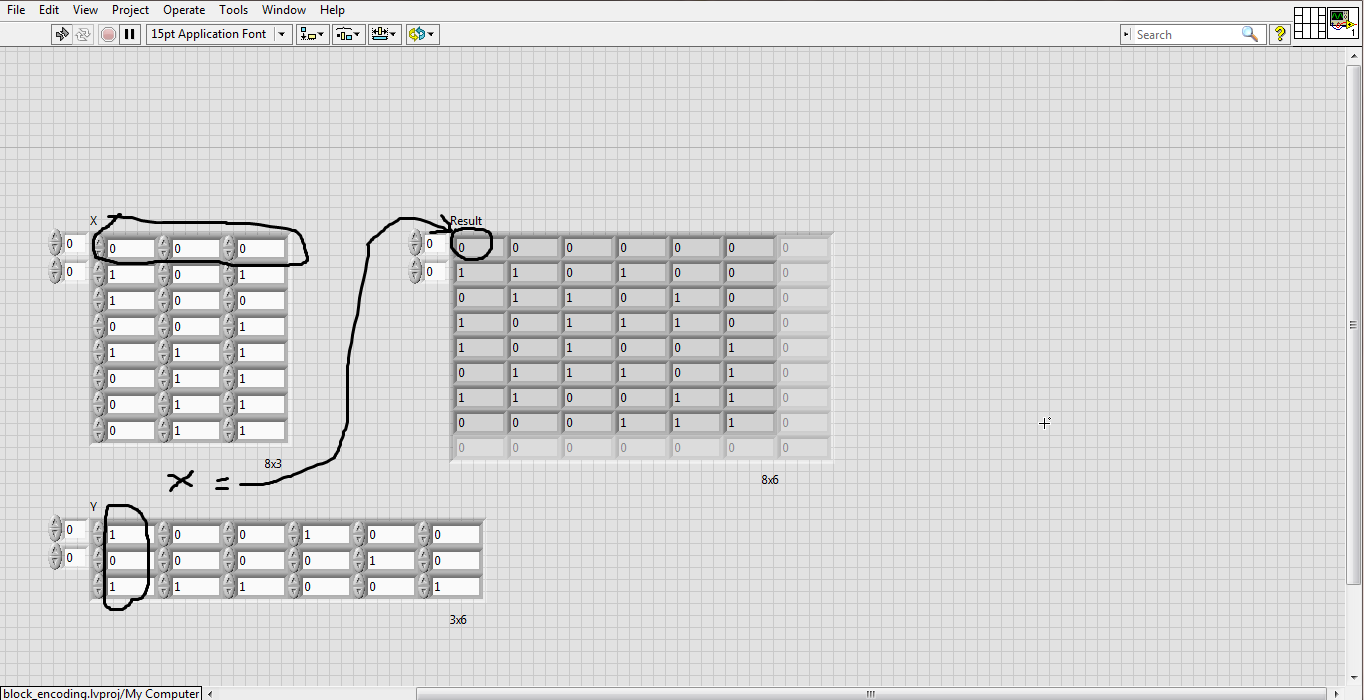Click the X array row index stepper
This screenshot has width=1364, height=700.
tap(55, 244)
